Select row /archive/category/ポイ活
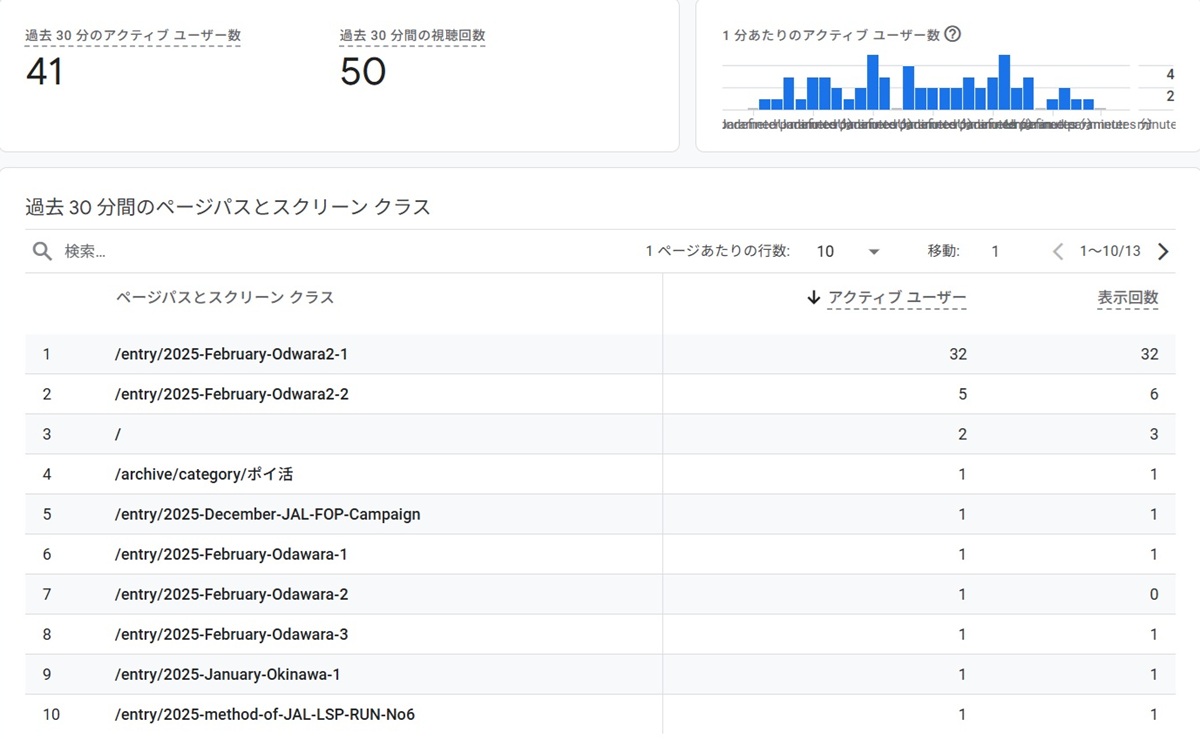The width and height of the screenshot is (1200, 739). (600, 474)
